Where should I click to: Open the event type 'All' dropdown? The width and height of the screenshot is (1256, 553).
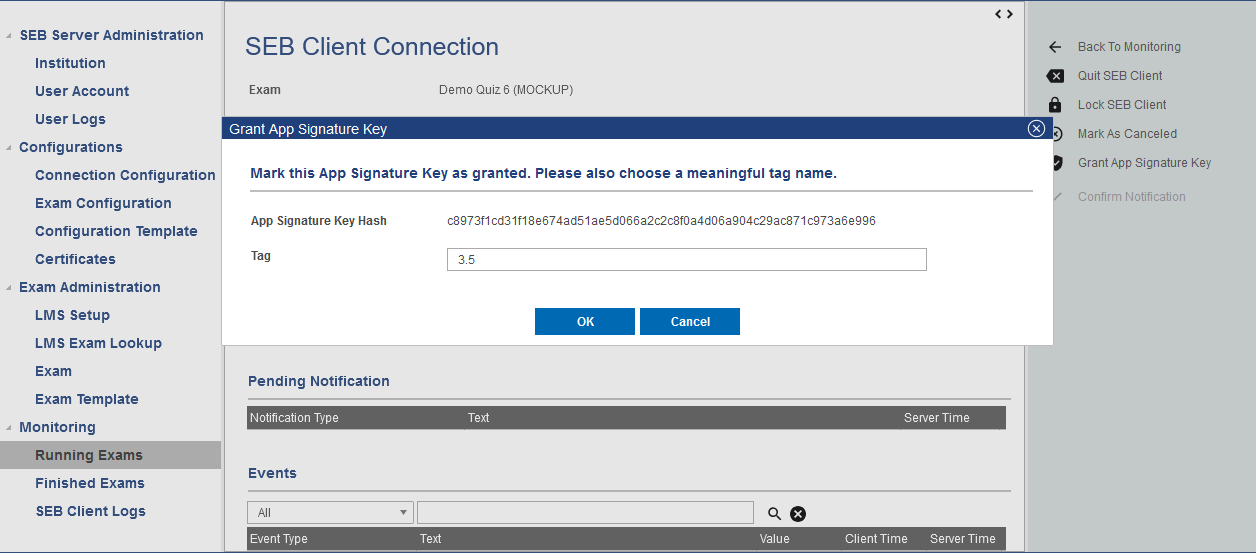tap(330, 513)
